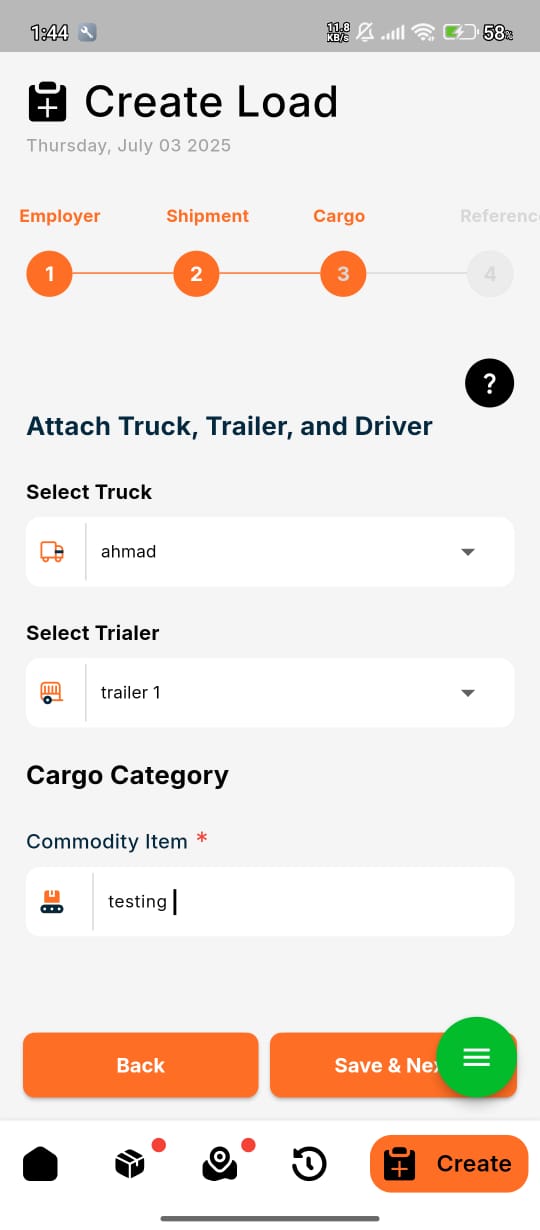Tap the orange truck icon in Select Truck

pyautogui.click(x=52, y=552)
